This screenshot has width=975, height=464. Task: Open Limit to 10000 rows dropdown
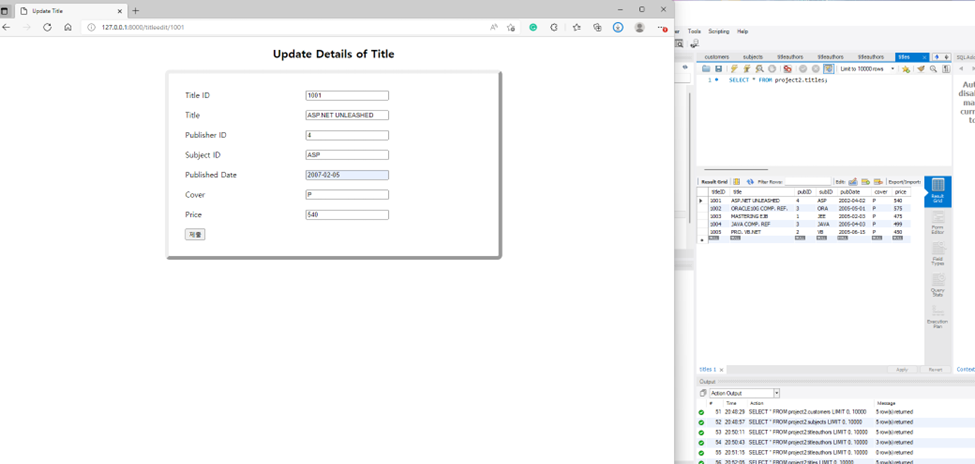[x=867, y=69]
